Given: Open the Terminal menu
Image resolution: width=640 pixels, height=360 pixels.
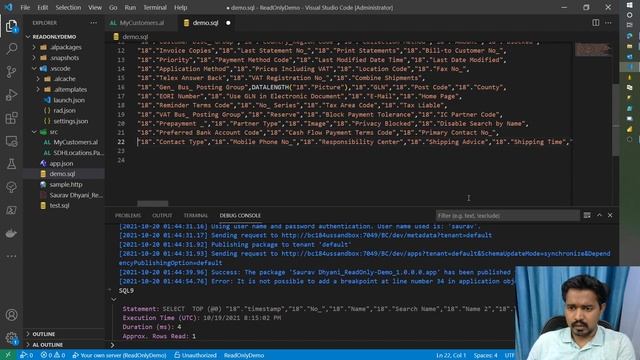Looking at the screenshot, I should pos(155,7).
